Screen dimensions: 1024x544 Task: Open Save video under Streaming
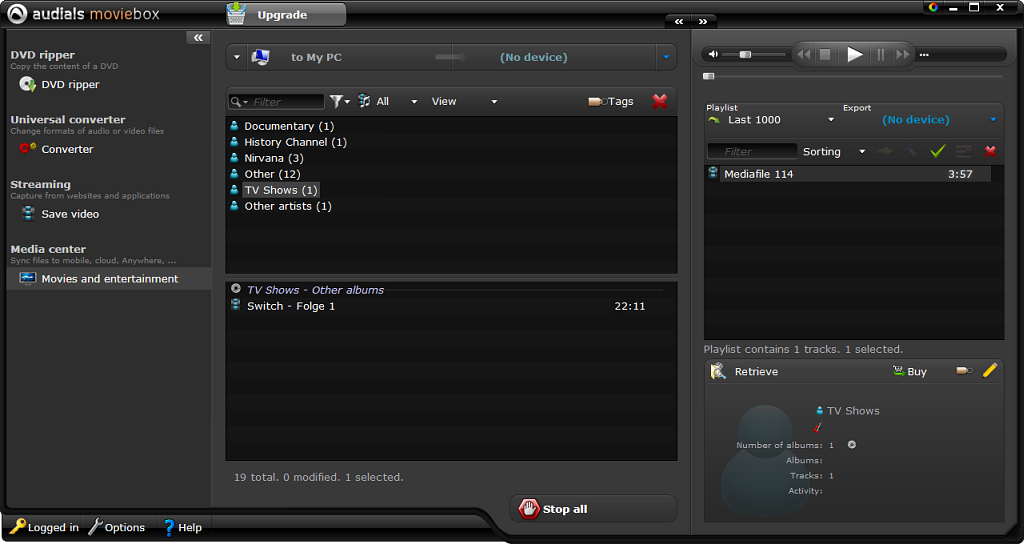coord(60,214)
